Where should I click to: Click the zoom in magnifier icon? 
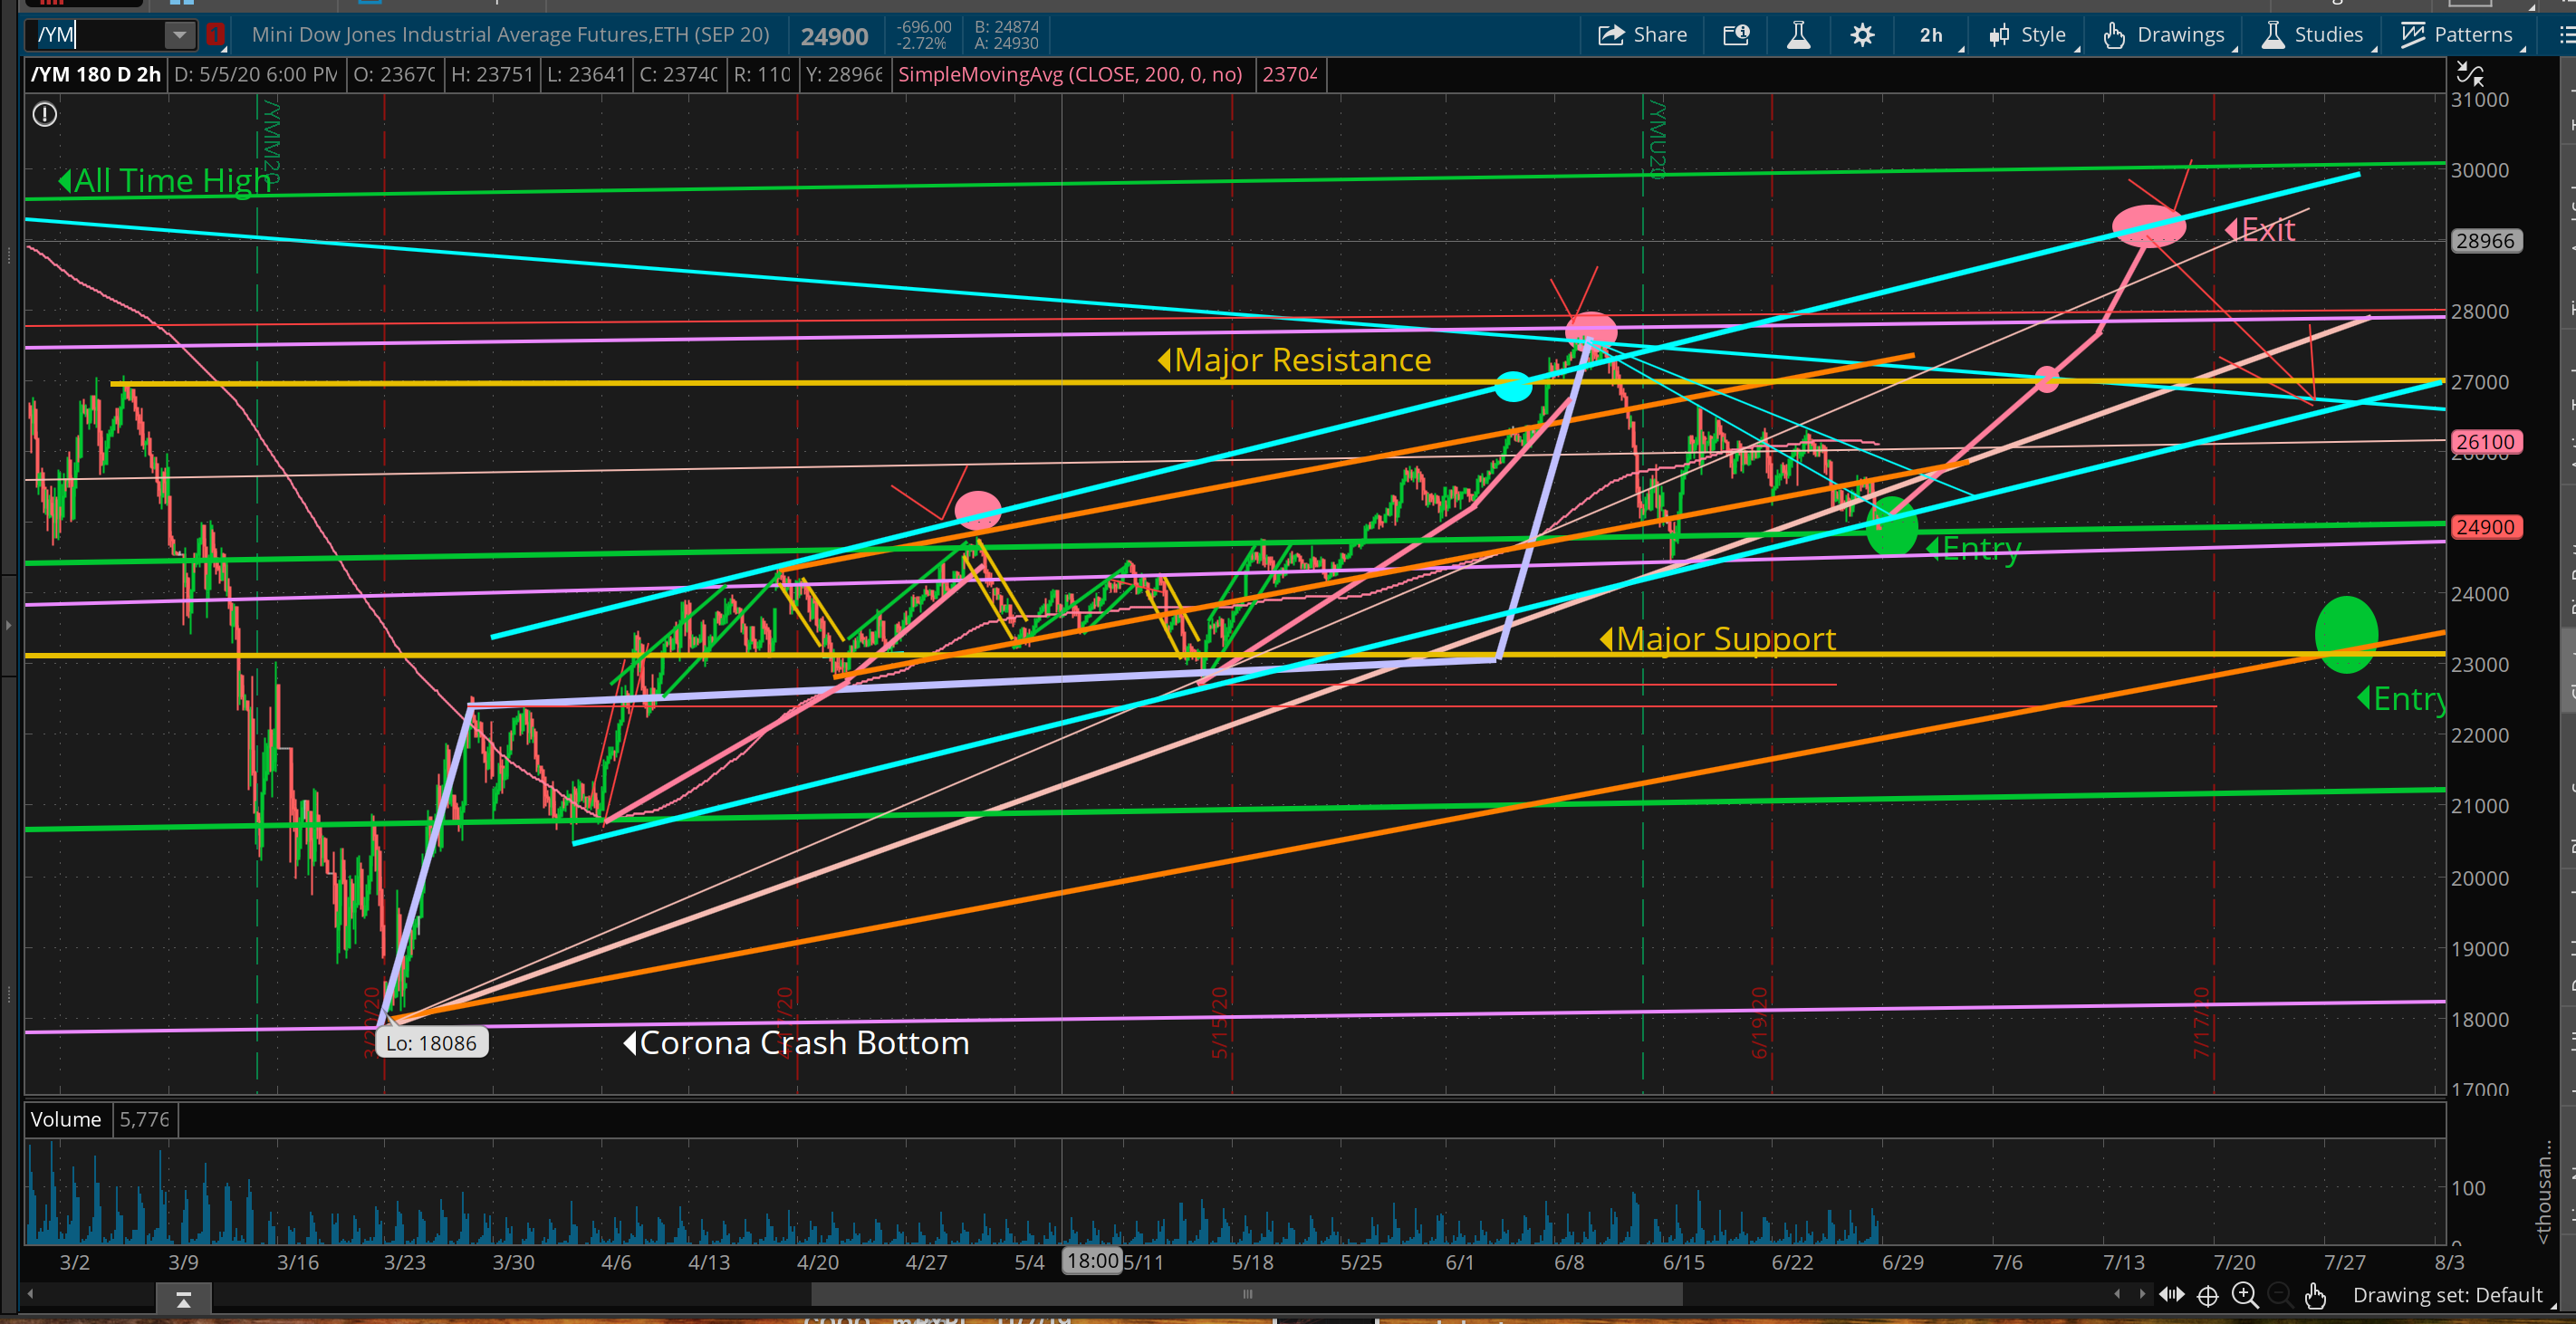click(2245, 1296)
